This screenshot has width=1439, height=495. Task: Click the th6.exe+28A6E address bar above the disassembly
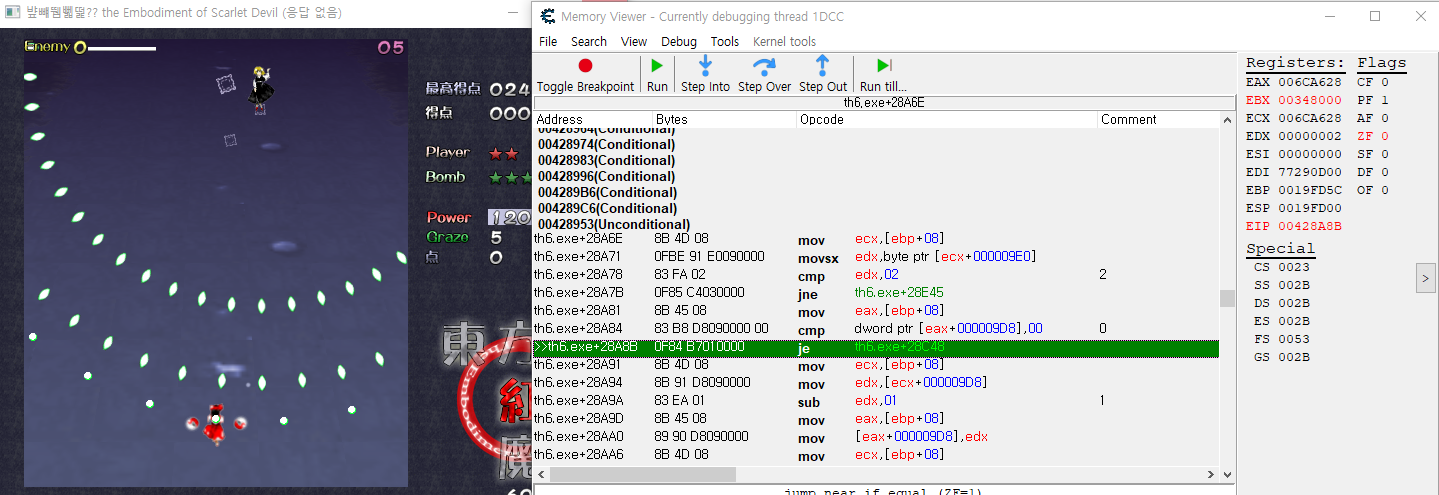(x=884, y=102)
